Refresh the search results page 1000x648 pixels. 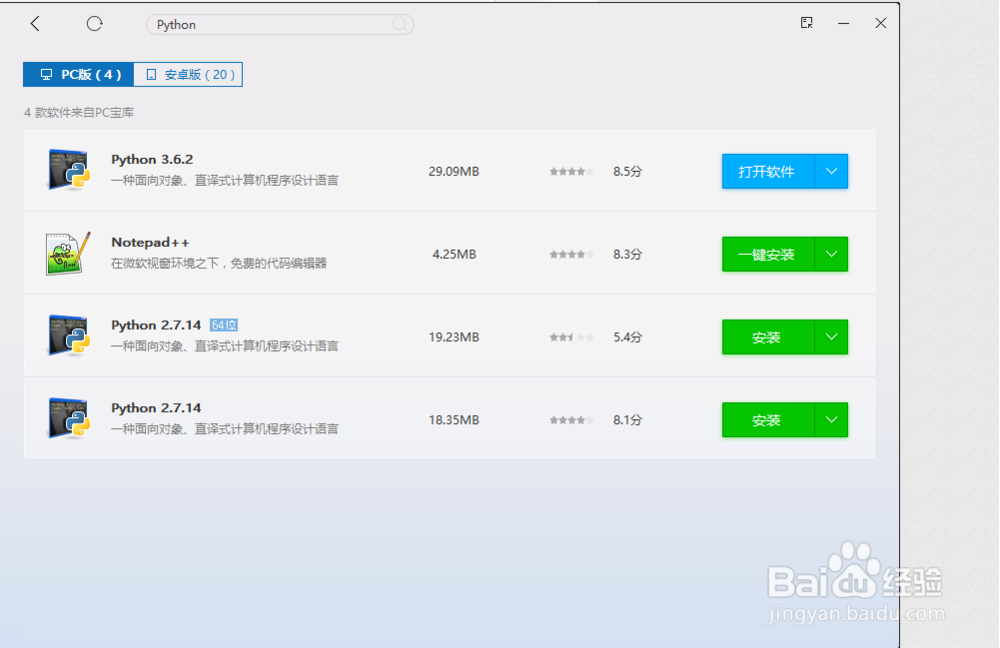pos(94,24)
